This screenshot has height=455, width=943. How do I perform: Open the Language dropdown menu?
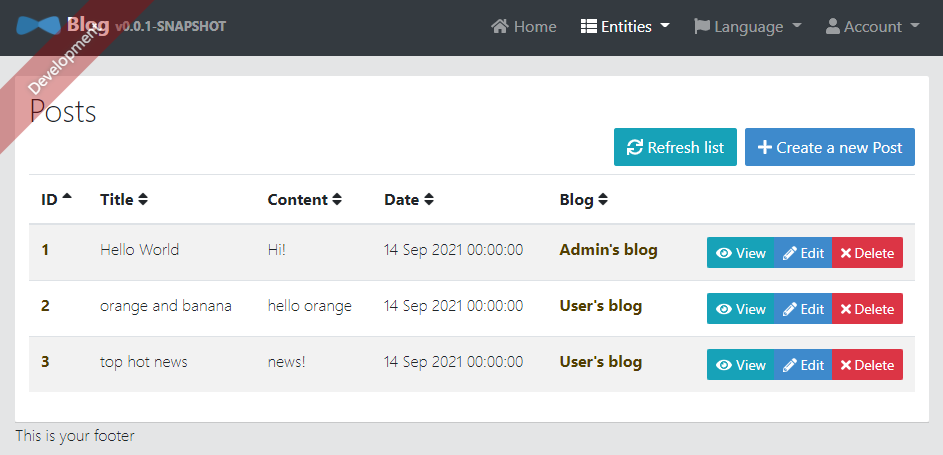[748, 26]
